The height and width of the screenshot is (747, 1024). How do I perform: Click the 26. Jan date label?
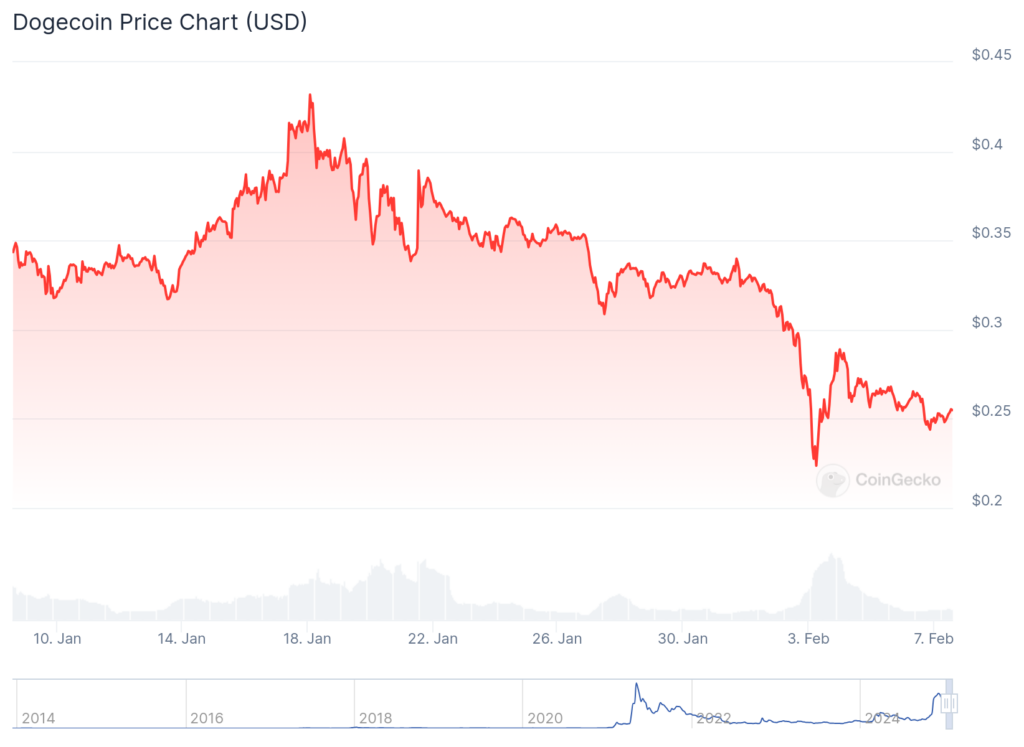558,638
